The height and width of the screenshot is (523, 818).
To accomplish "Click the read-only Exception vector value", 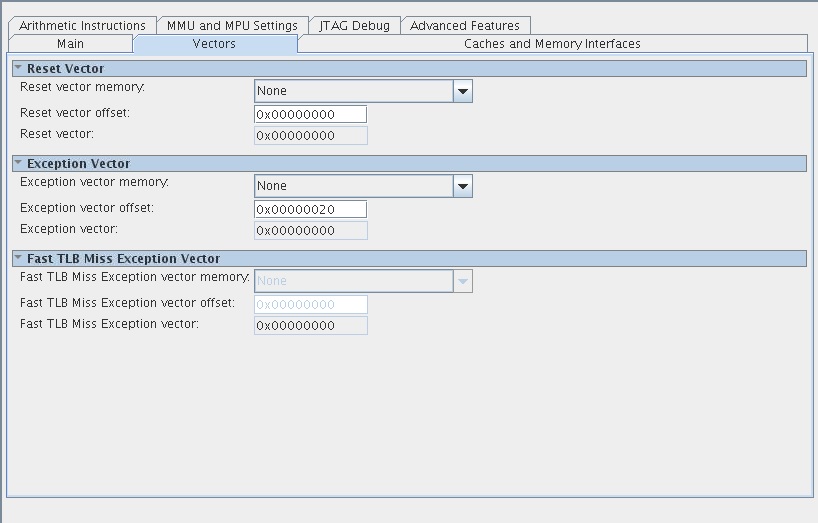I will (x=310, y=230).
